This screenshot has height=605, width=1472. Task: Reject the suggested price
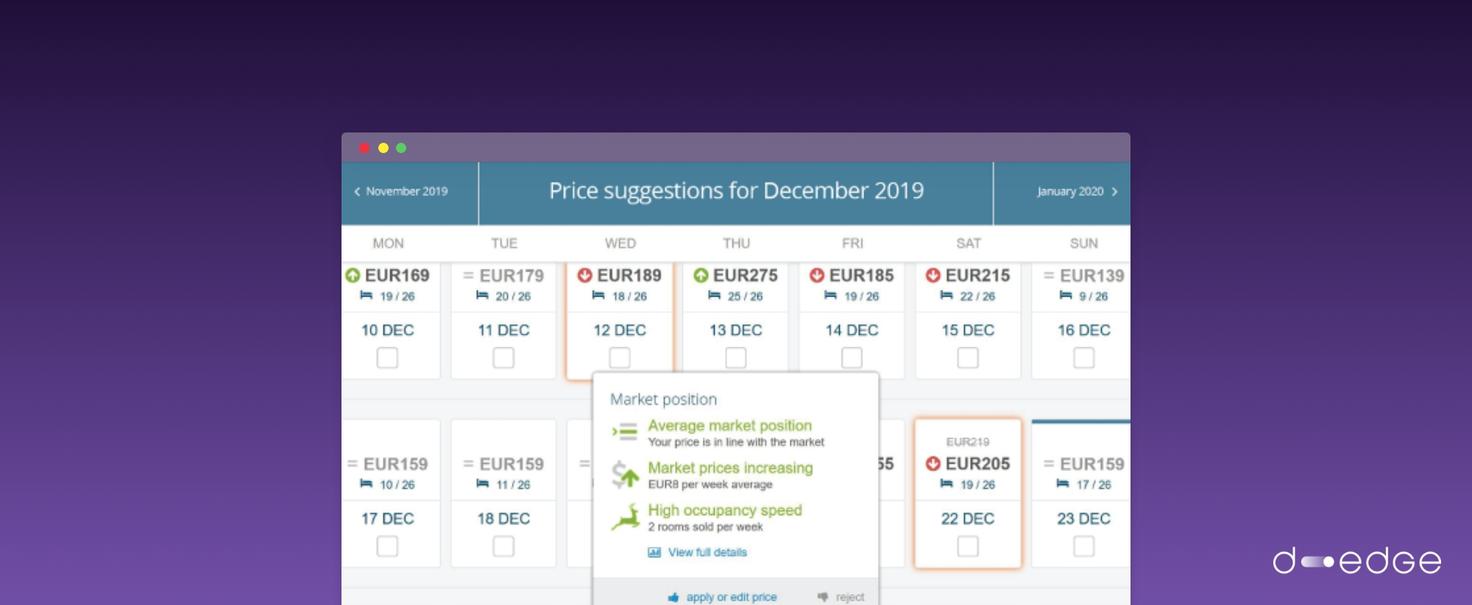pyautogui.click(x=849, y=597)
